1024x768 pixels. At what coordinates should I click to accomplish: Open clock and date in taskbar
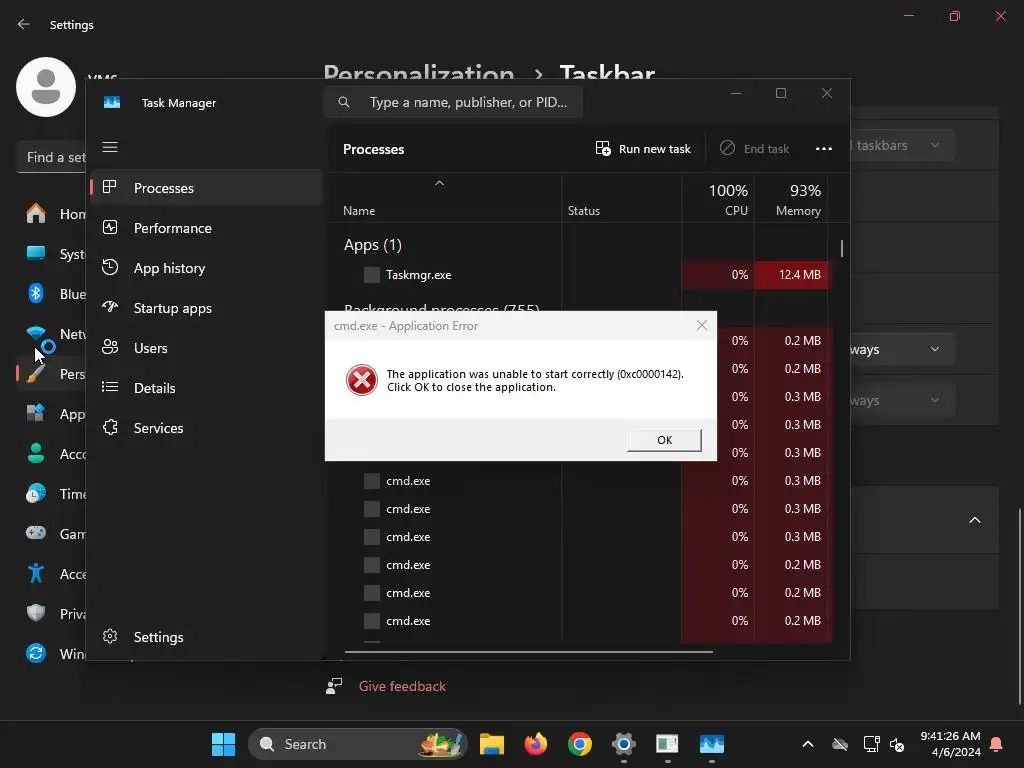pyautogui.click(x=950, y=744)
